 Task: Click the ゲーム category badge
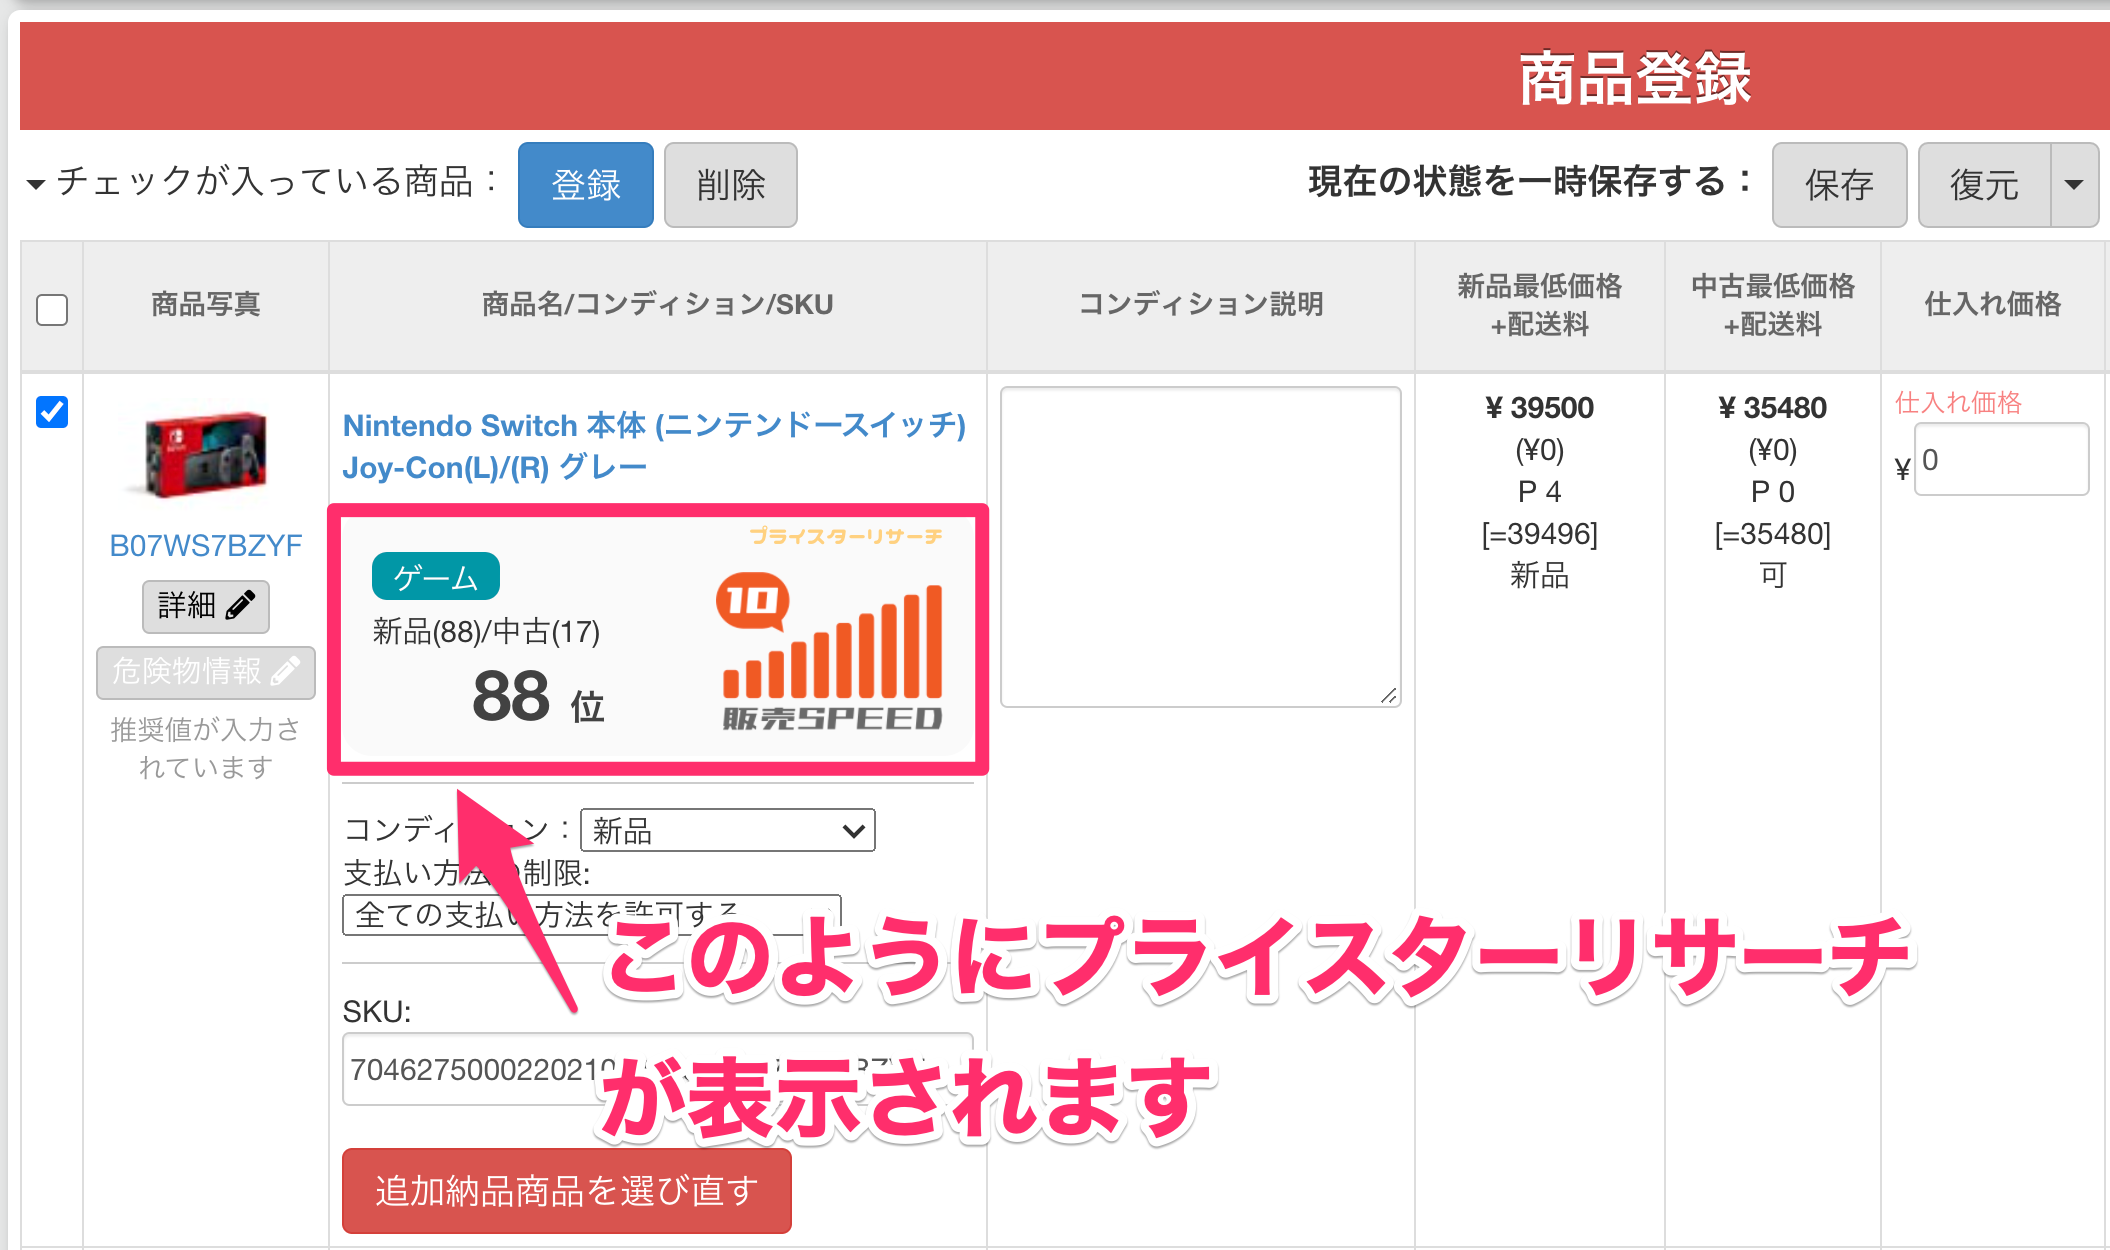coord(435,576)
